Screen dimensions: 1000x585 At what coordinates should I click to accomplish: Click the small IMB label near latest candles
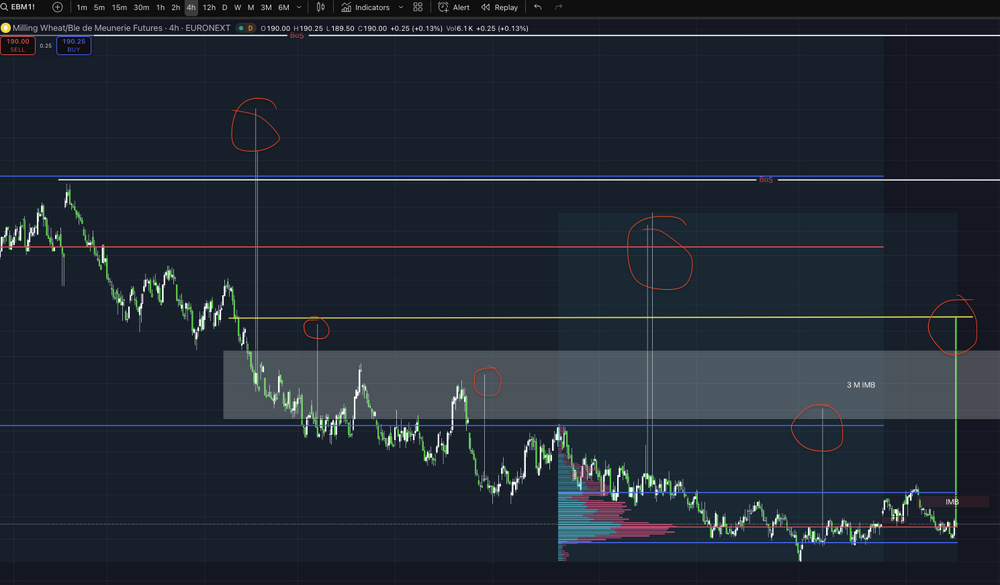[952, 502]
